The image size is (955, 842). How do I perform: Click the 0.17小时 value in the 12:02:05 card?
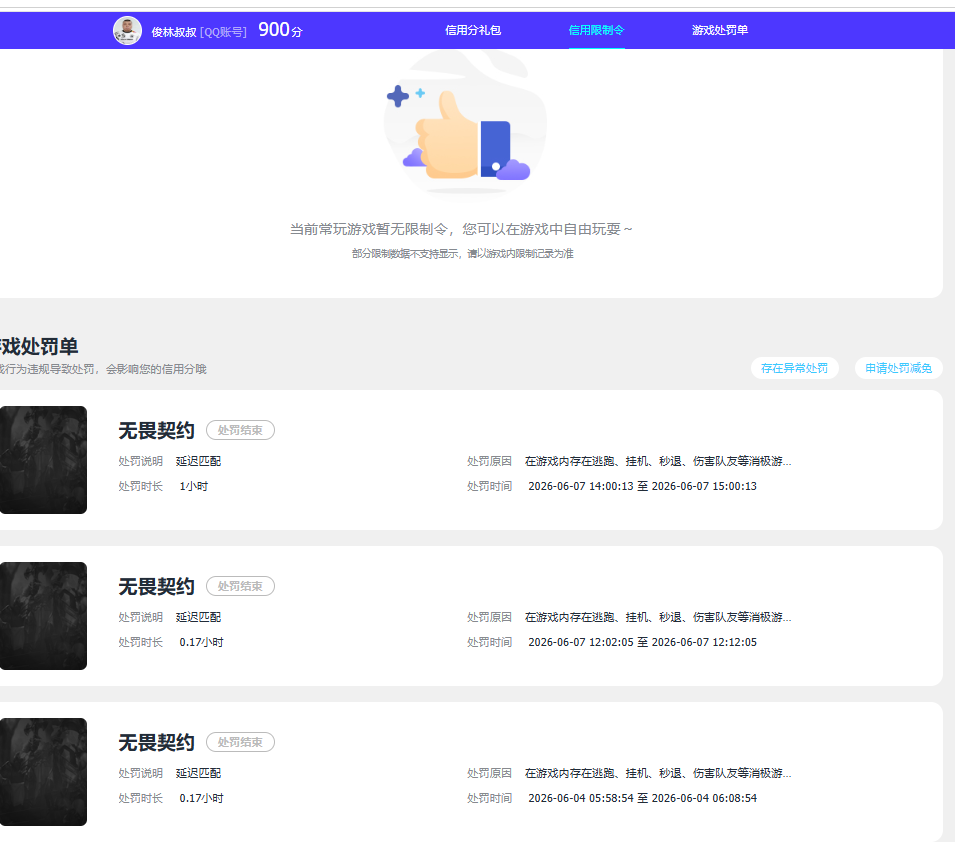tap(202, 642)
